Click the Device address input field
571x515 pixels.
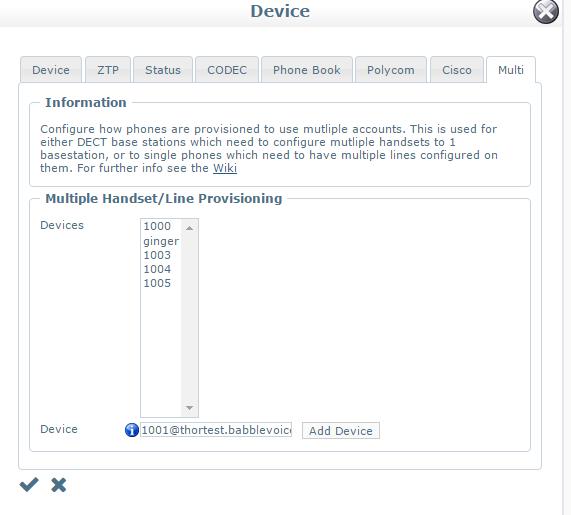coord(216,430)
